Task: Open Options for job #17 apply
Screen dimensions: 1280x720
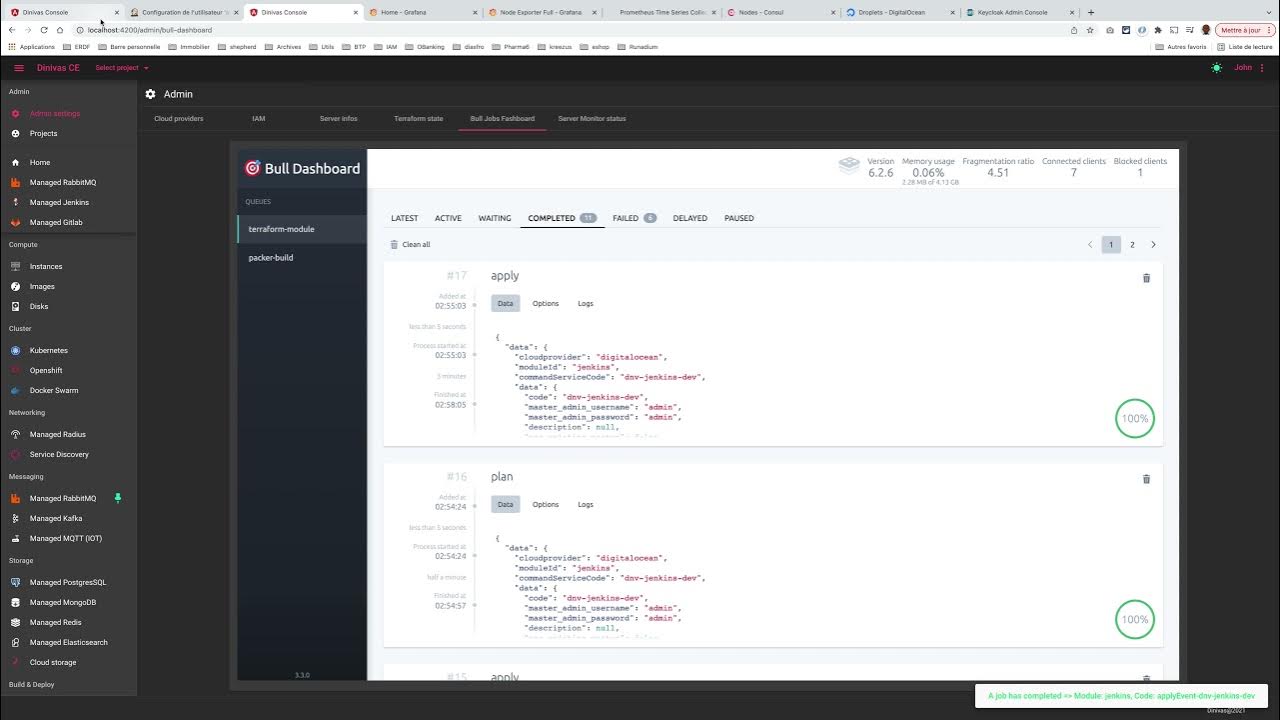Action: (545, 304)
